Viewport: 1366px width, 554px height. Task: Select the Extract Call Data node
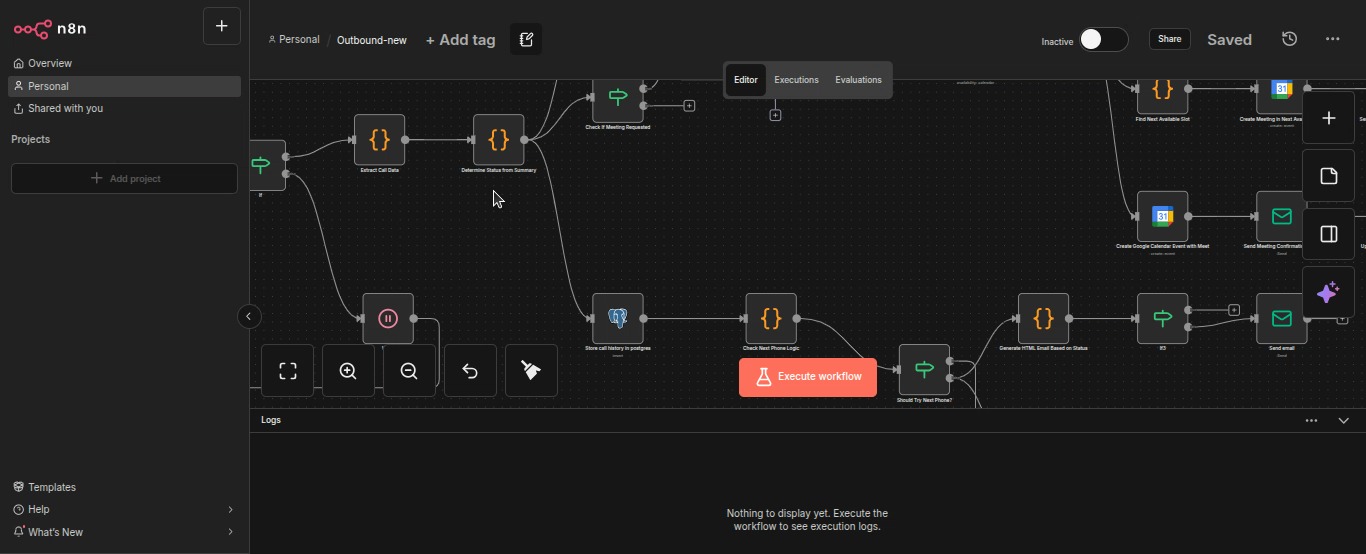pyautogui.click(x=379, y=140)
